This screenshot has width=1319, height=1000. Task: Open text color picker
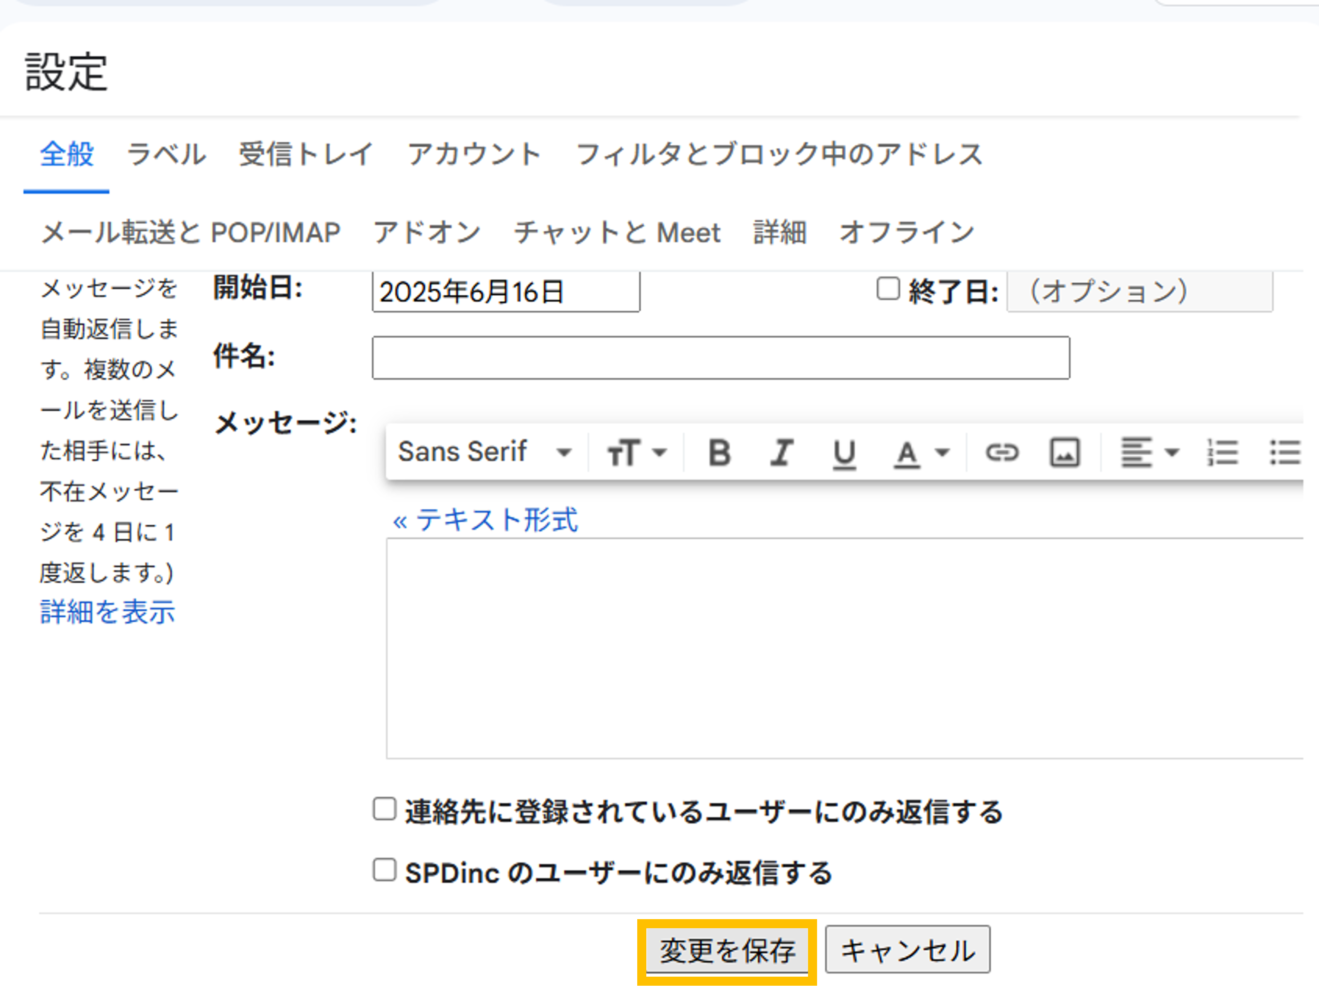(x=920, y=453)
